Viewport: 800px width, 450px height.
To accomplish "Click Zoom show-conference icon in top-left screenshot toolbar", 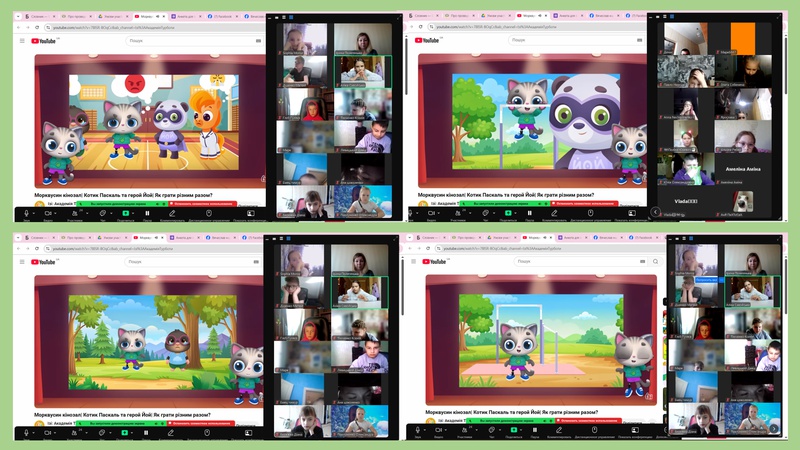I will [251, 213].
